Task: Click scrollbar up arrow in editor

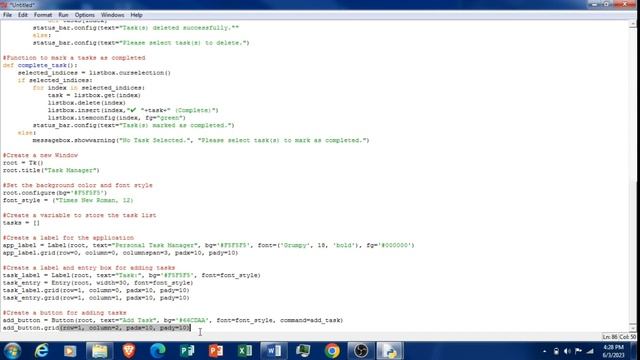Action: point(633,24)
